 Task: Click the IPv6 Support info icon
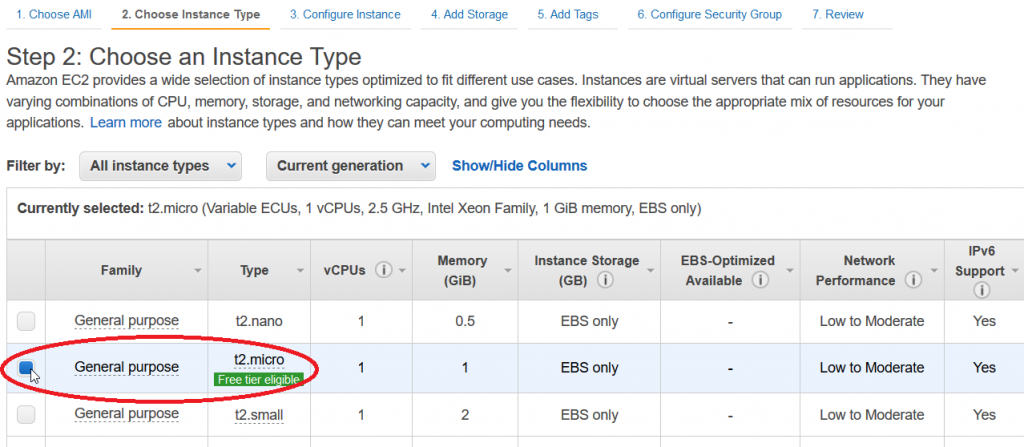tap(981, 290)
